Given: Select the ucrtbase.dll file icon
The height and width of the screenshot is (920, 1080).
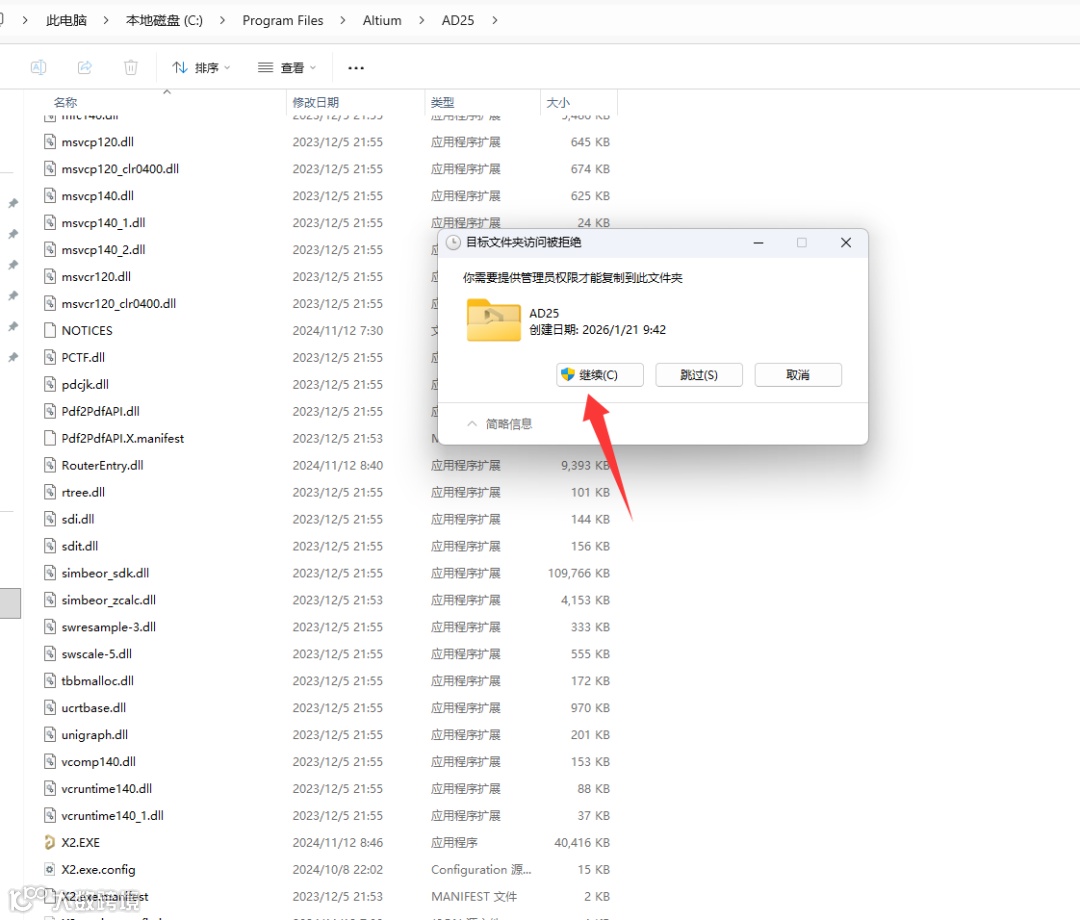Looking at the screenshot, I should (x=50, y=707).
